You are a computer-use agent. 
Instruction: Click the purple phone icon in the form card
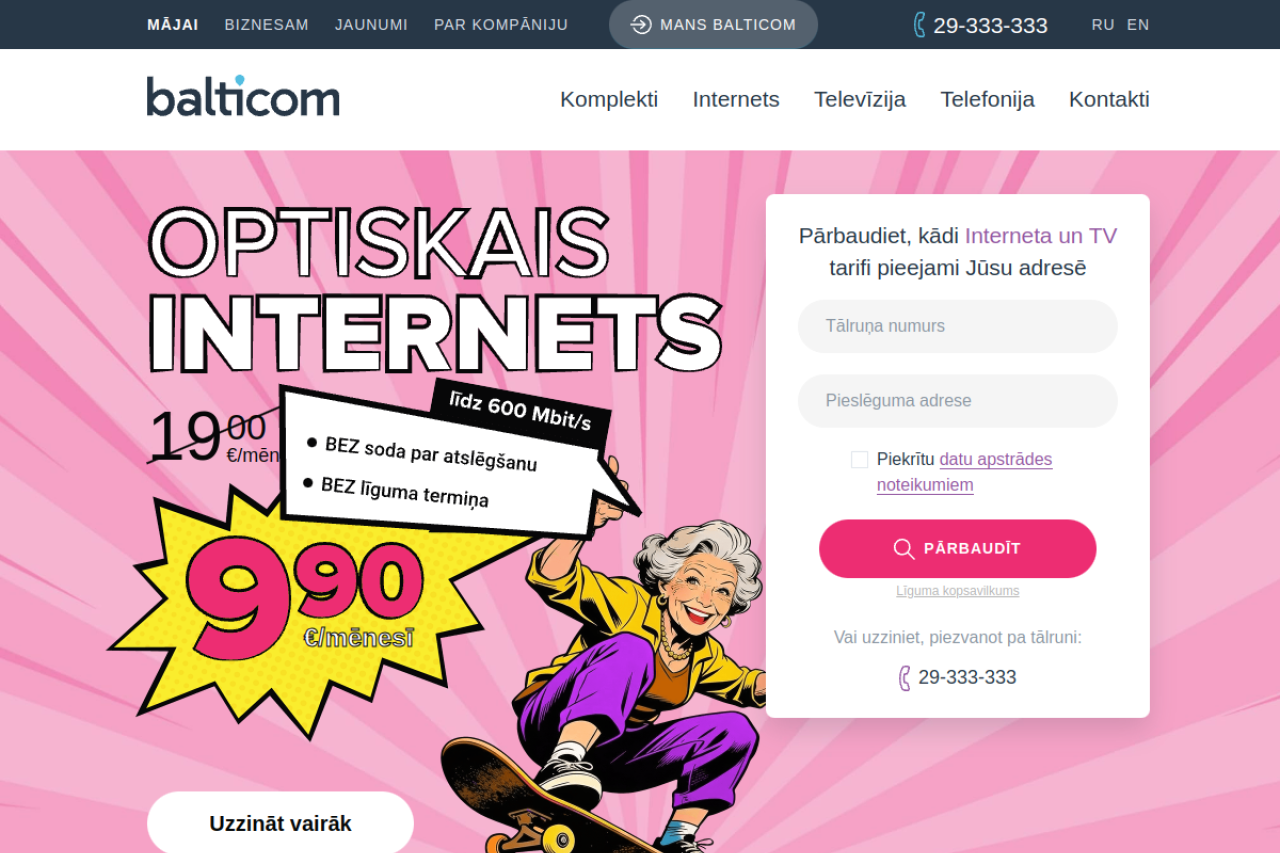point(904,678)
